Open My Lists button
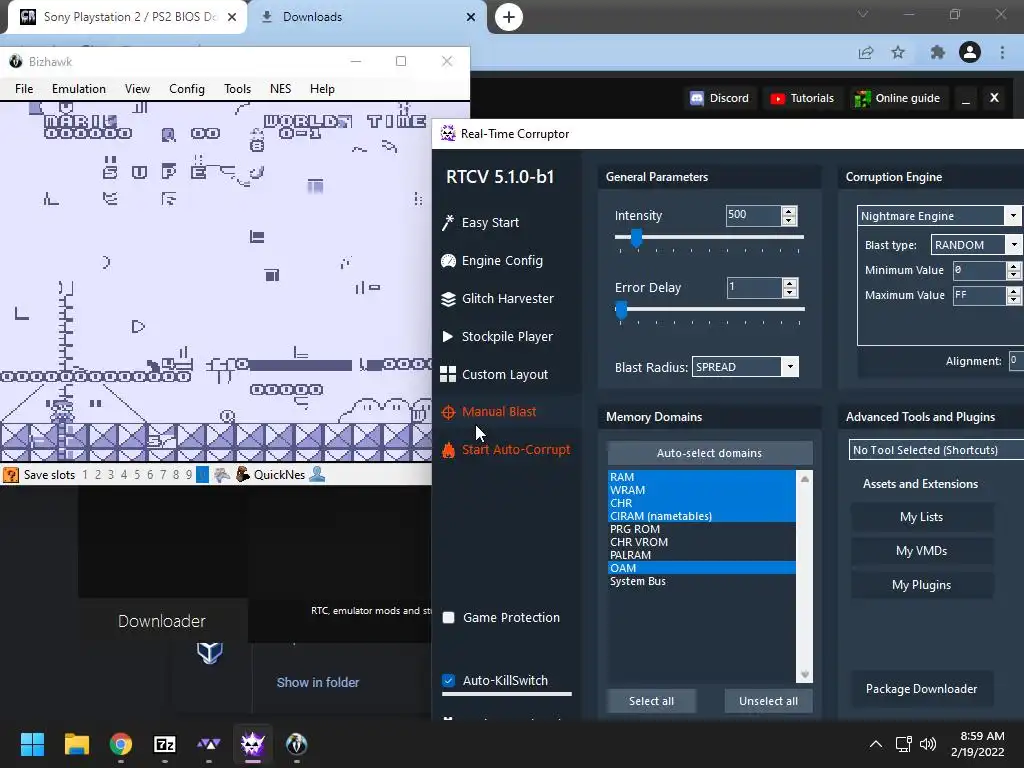1024x768 pixels. [921, 517]
